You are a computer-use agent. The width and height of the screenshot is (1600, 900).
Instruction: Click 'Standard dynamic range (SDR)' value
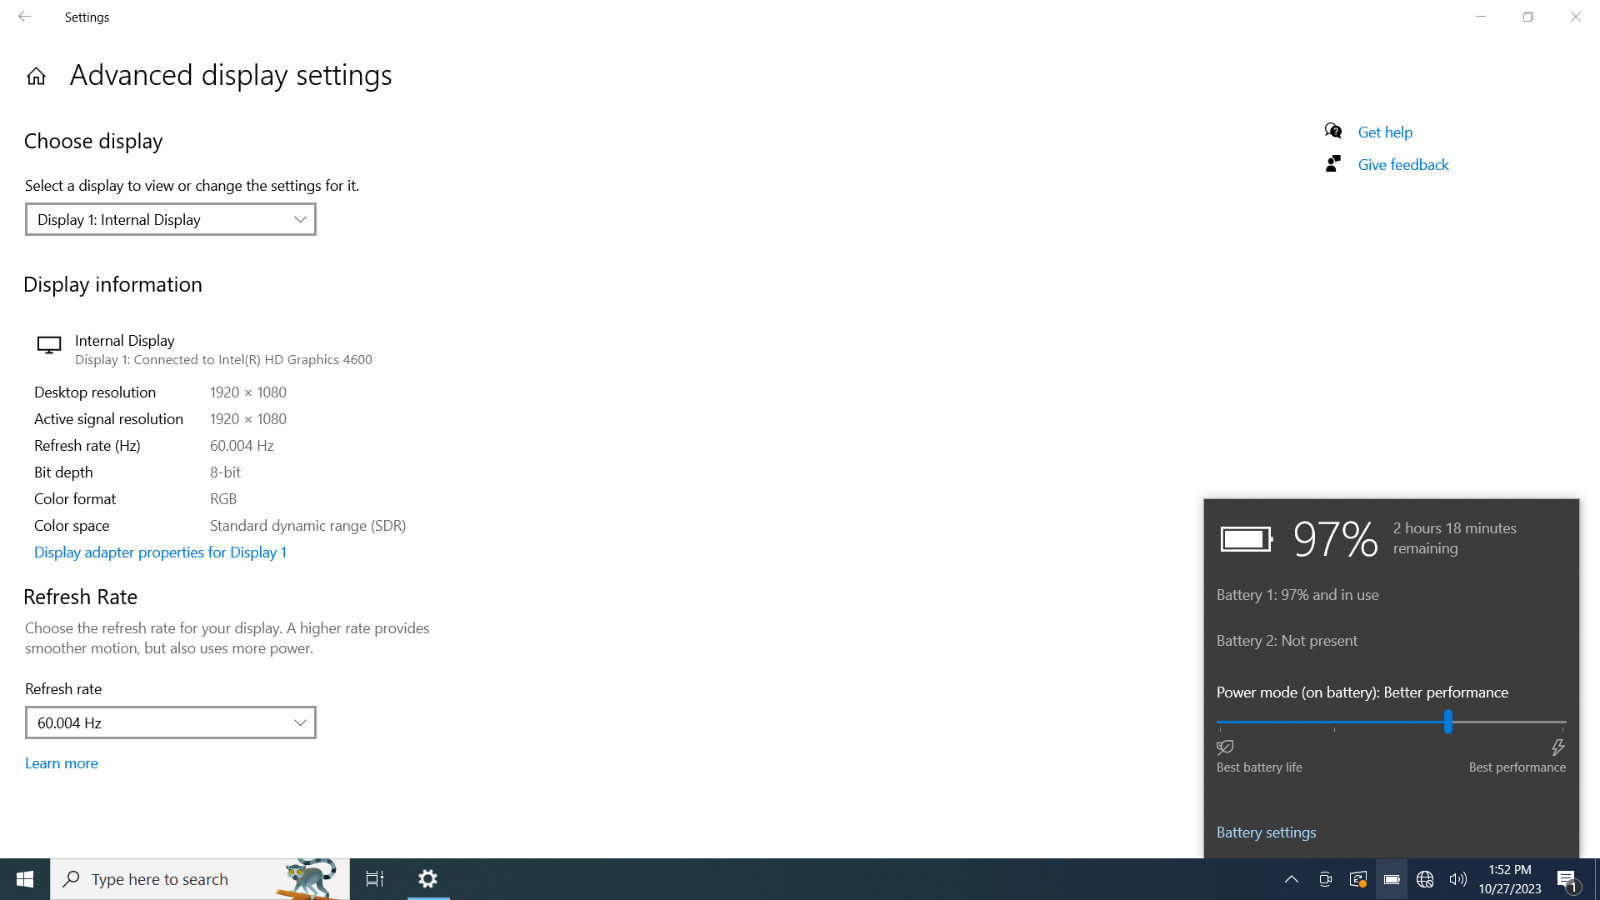tap(308, 526)
